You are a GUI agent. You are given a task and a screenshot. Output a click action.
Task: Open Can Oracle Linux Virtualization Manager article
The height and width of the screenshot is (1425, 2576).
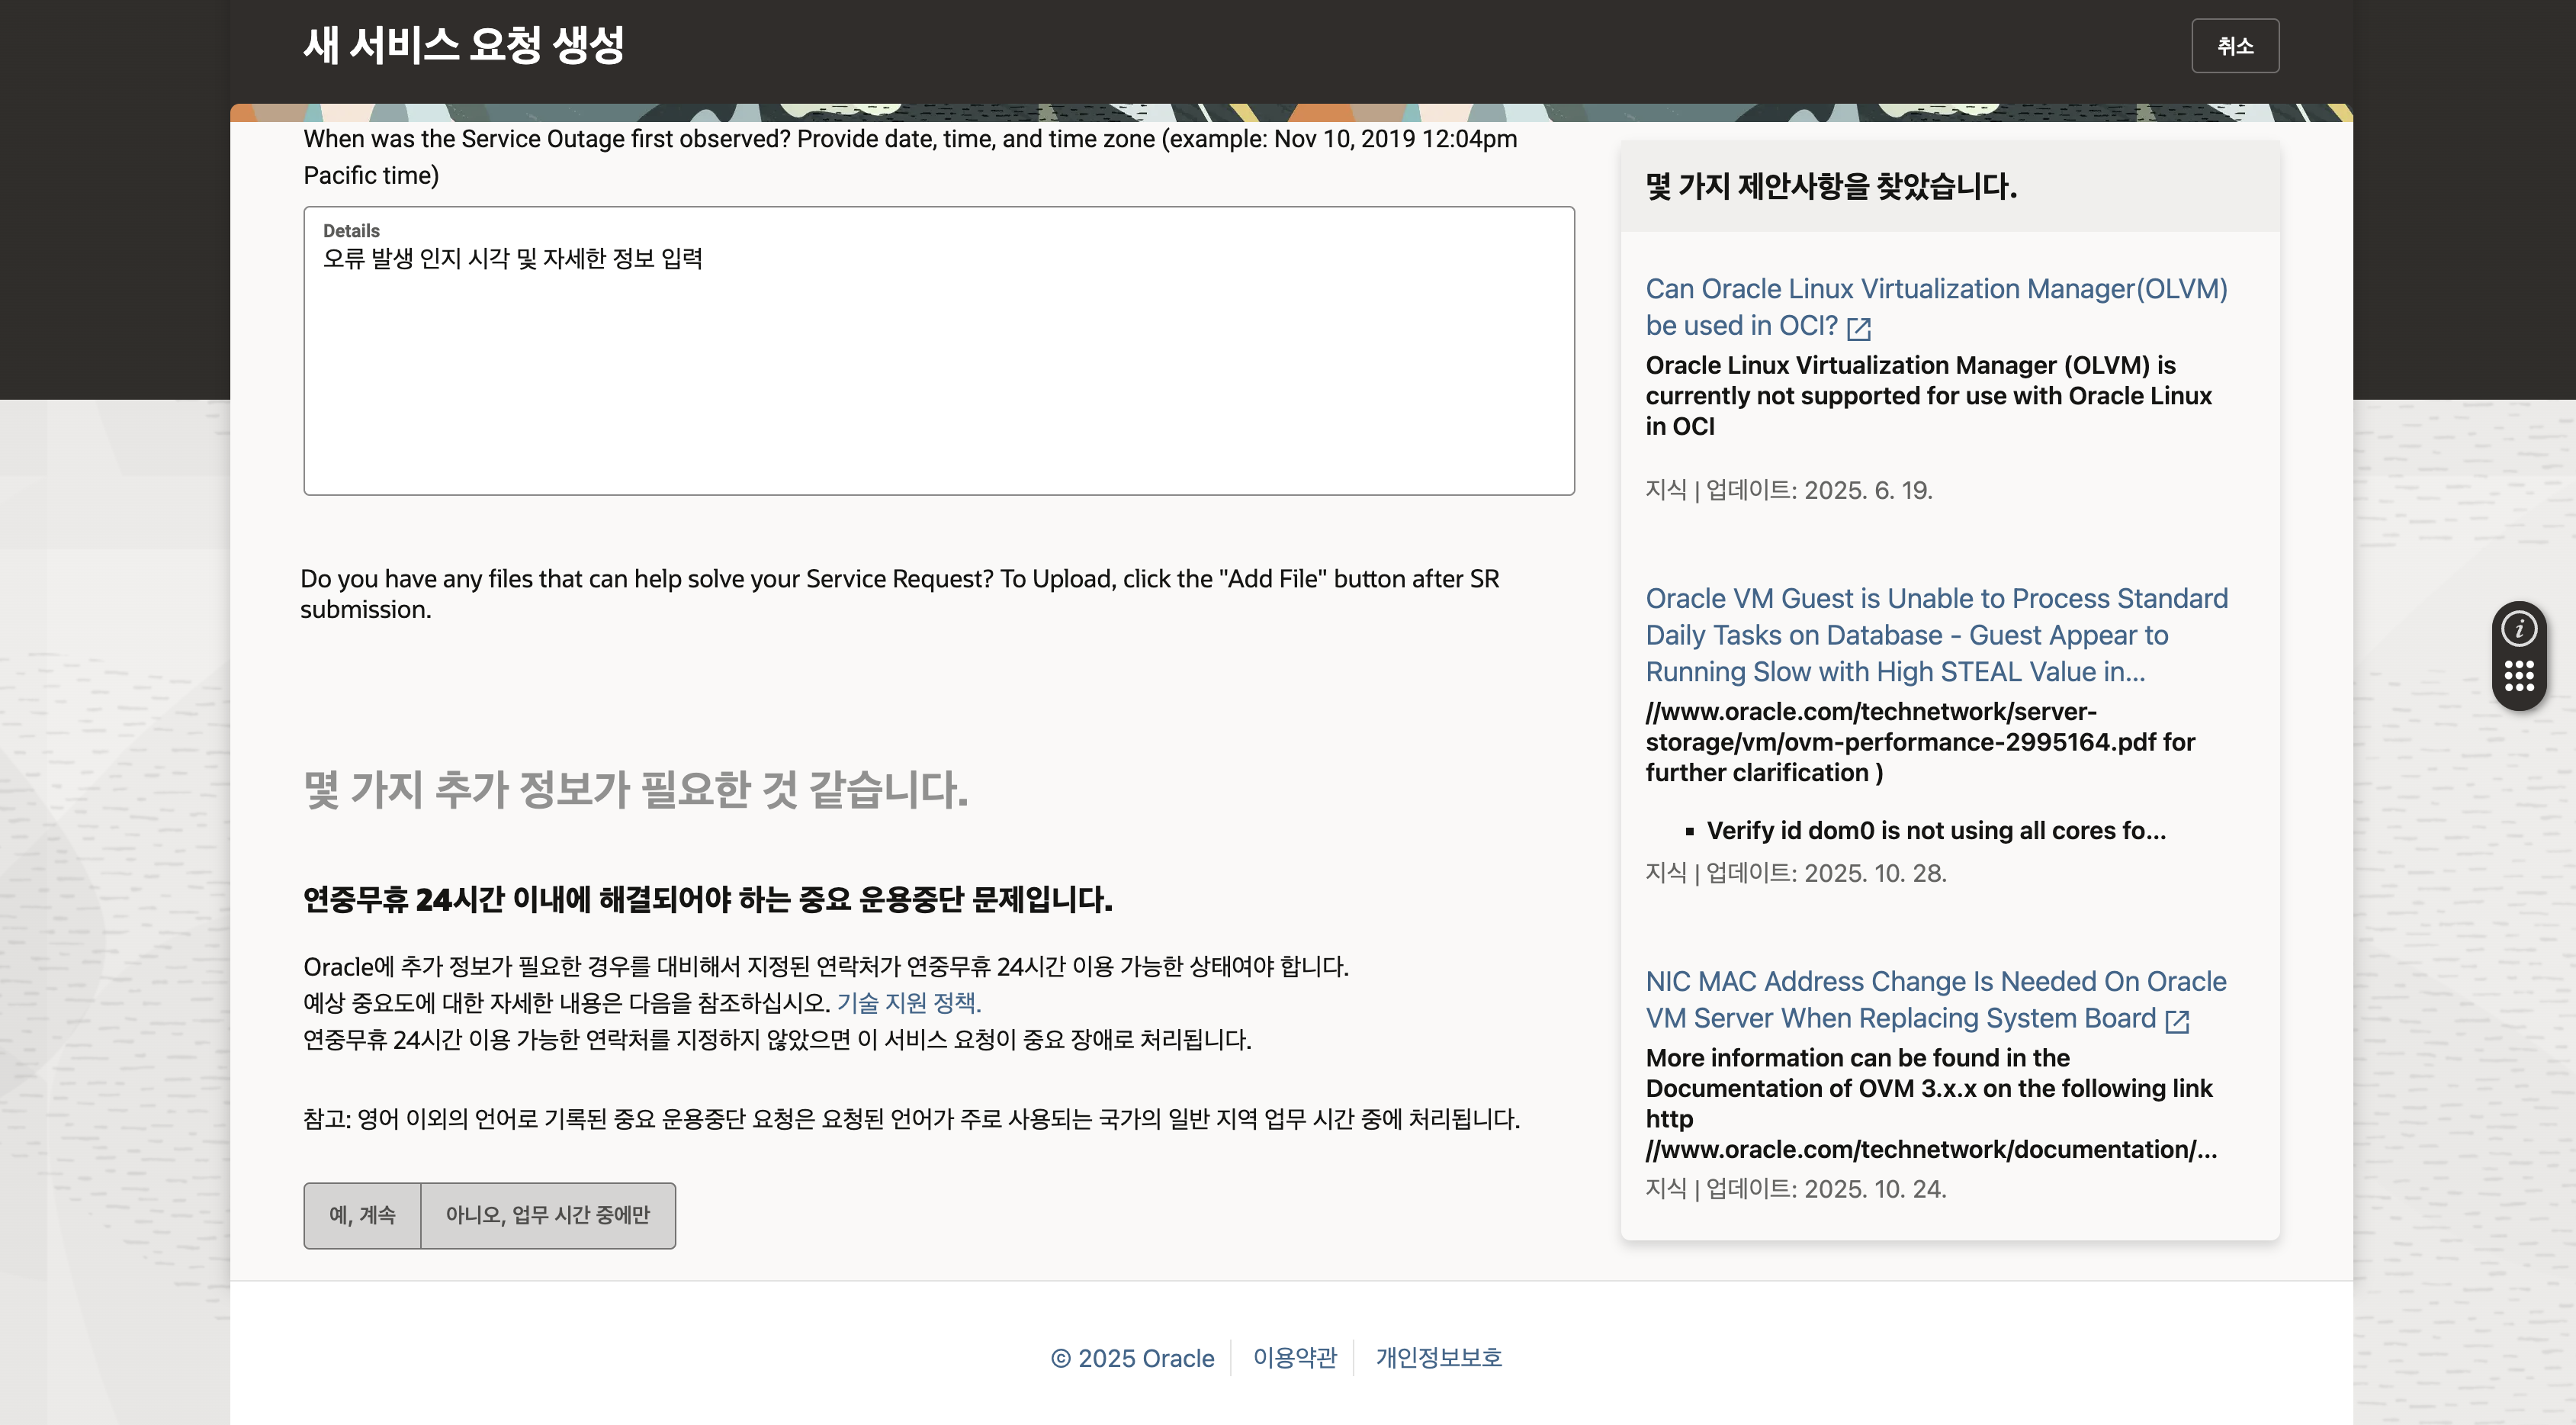pos(1935,289)
